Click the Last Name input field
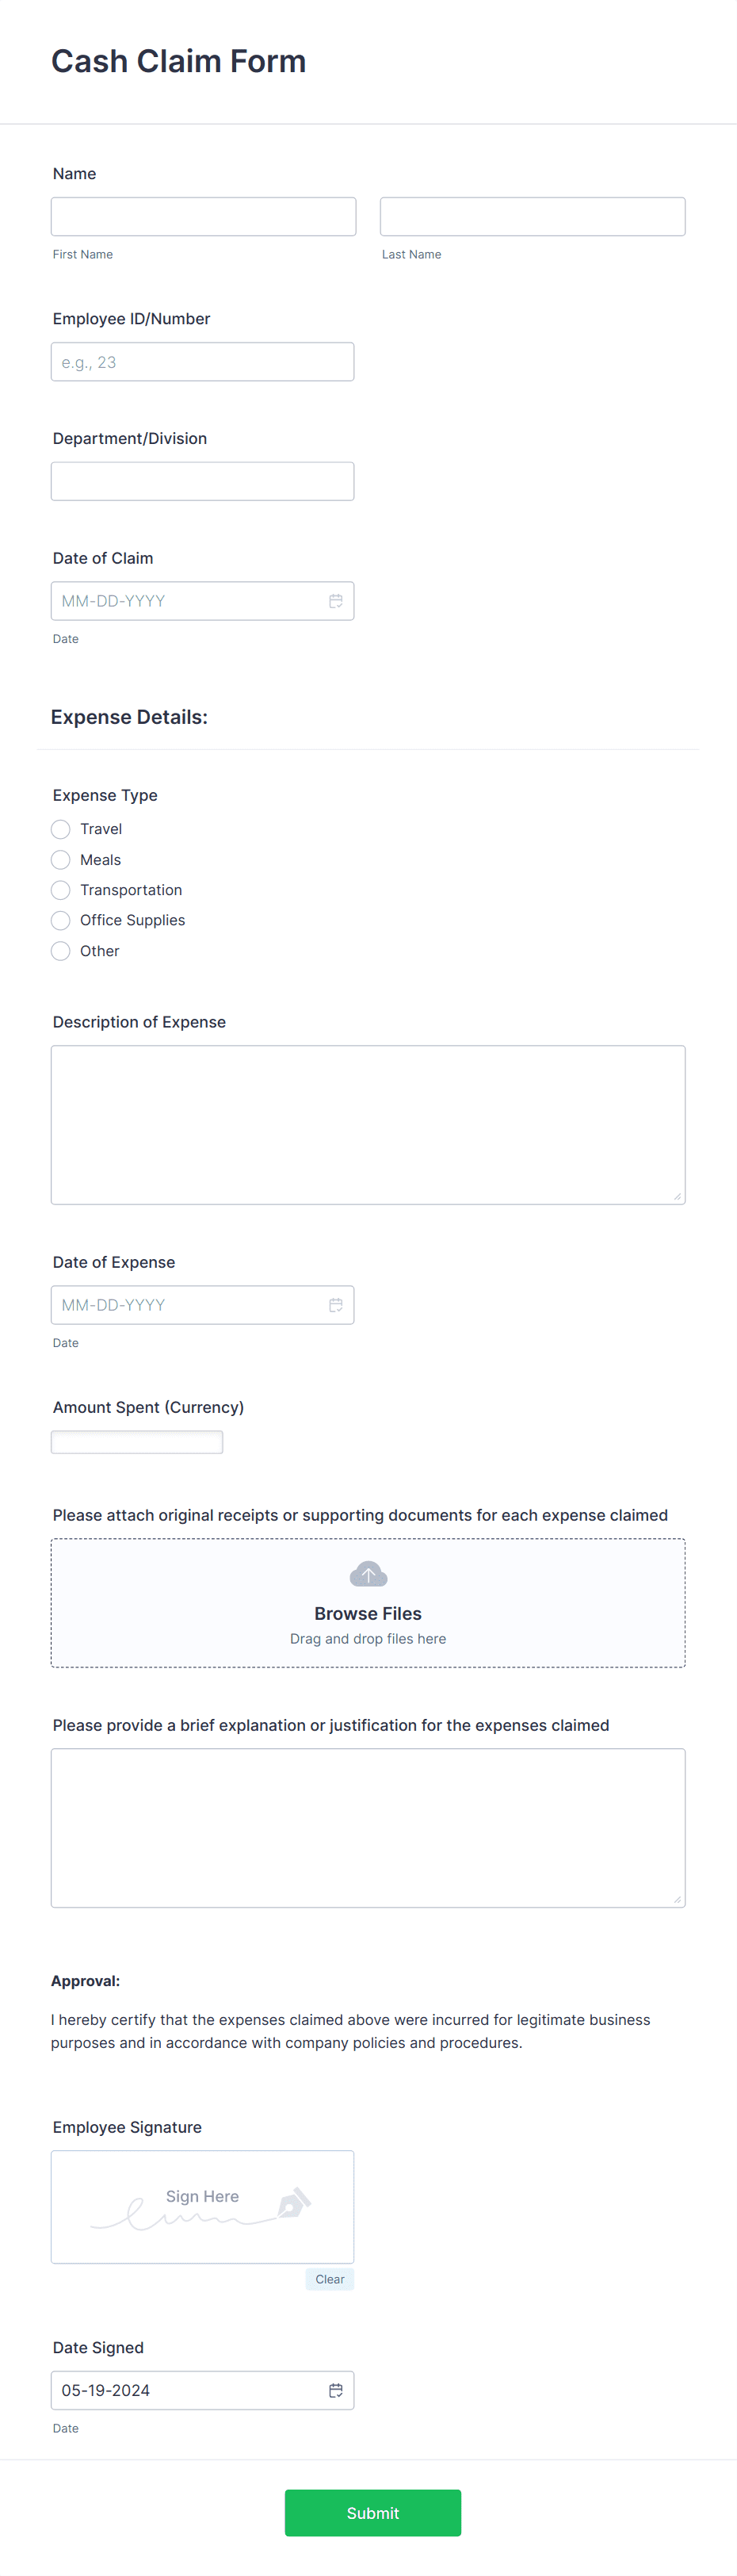 pos(532,216)
